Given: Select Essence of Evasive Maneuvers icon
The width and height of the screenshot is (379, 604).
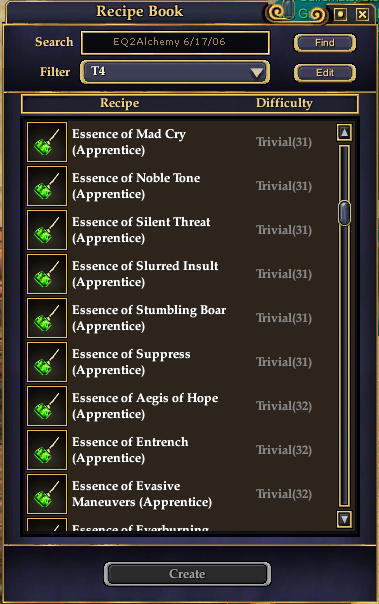Looking at the screenshot, I should (x=47, y=493).
